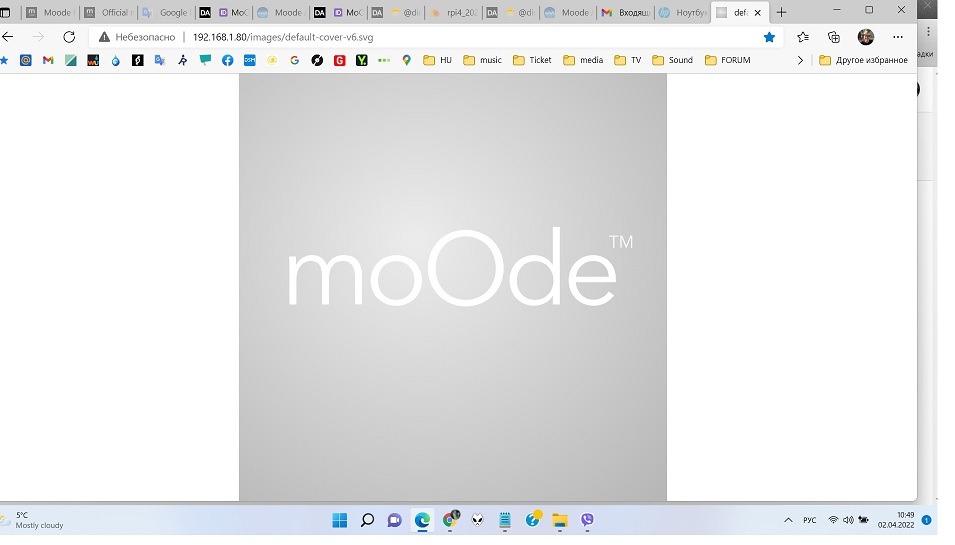Image resolution: width=955 pixels, height=545 pixels.
Task: Open the green Y. bookmark icon
Action: pyautogui.click(x=362, y=60)
